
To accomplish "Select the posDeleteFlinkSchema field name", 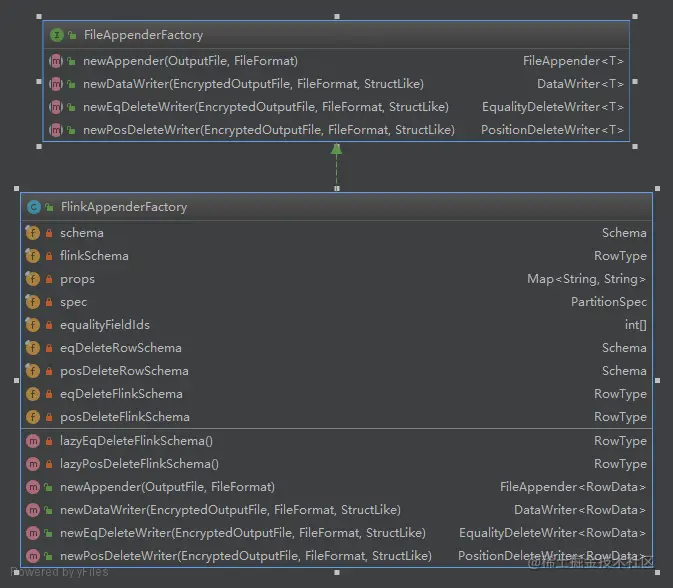I will click(x=124, y=417).
